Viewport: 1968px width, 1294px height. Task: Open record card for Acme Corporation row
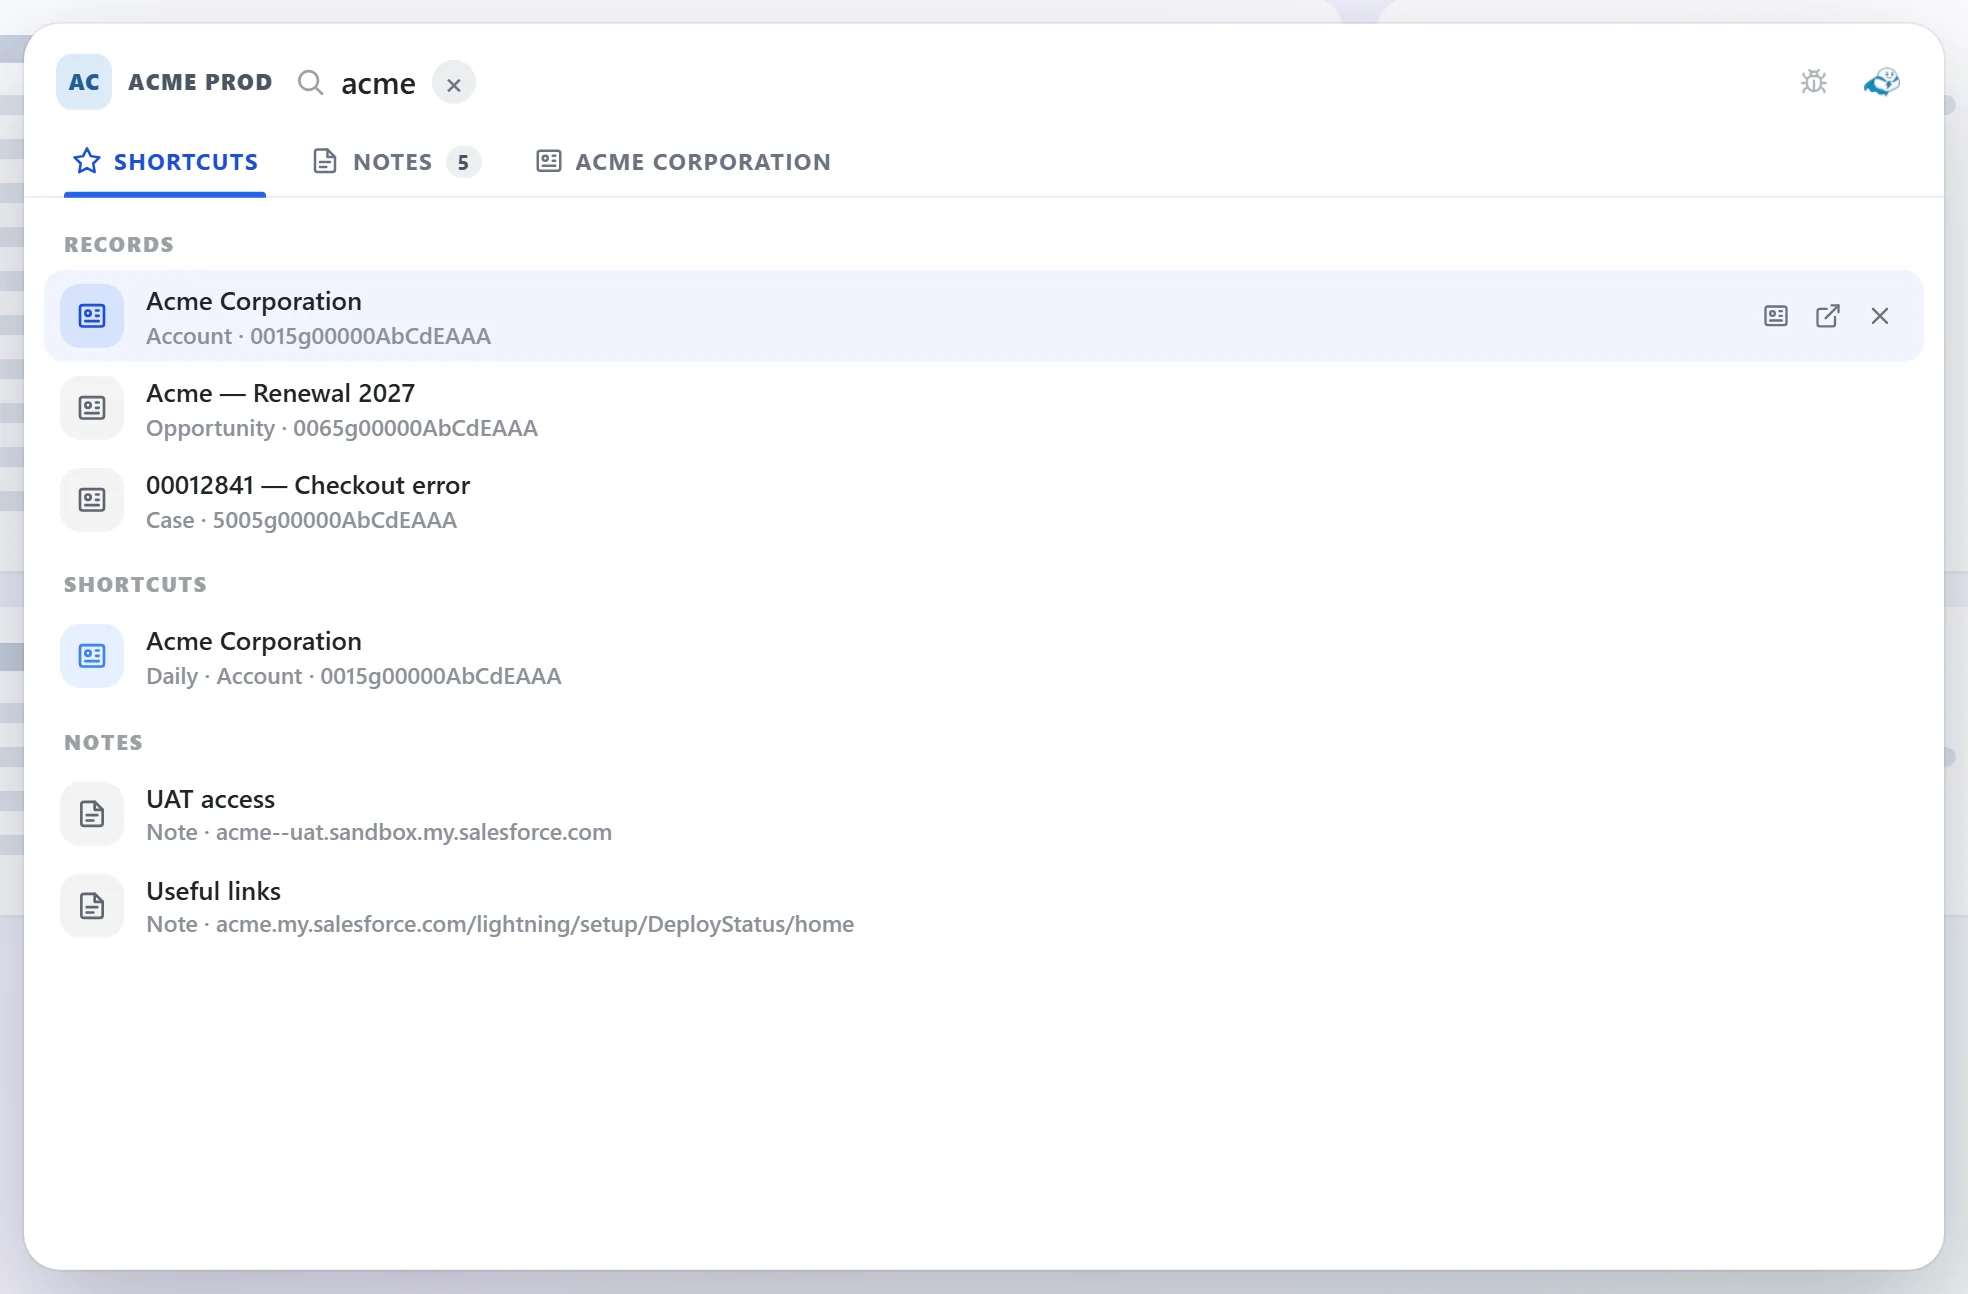1776,316
